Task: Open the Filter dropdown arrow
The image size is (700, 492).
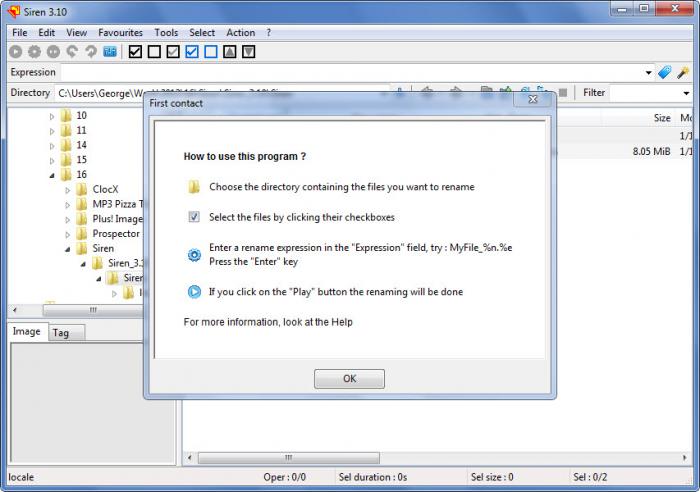Action: (x=686, y=93)
